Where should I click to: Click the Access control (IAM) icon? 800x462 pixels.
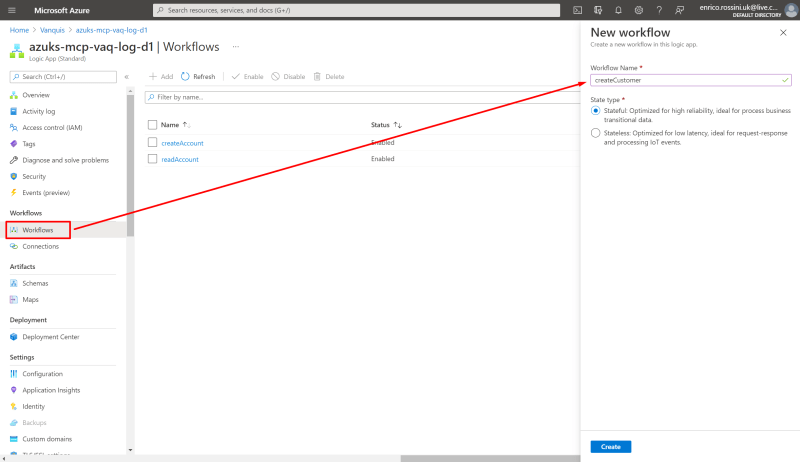[x=14, y=127]
